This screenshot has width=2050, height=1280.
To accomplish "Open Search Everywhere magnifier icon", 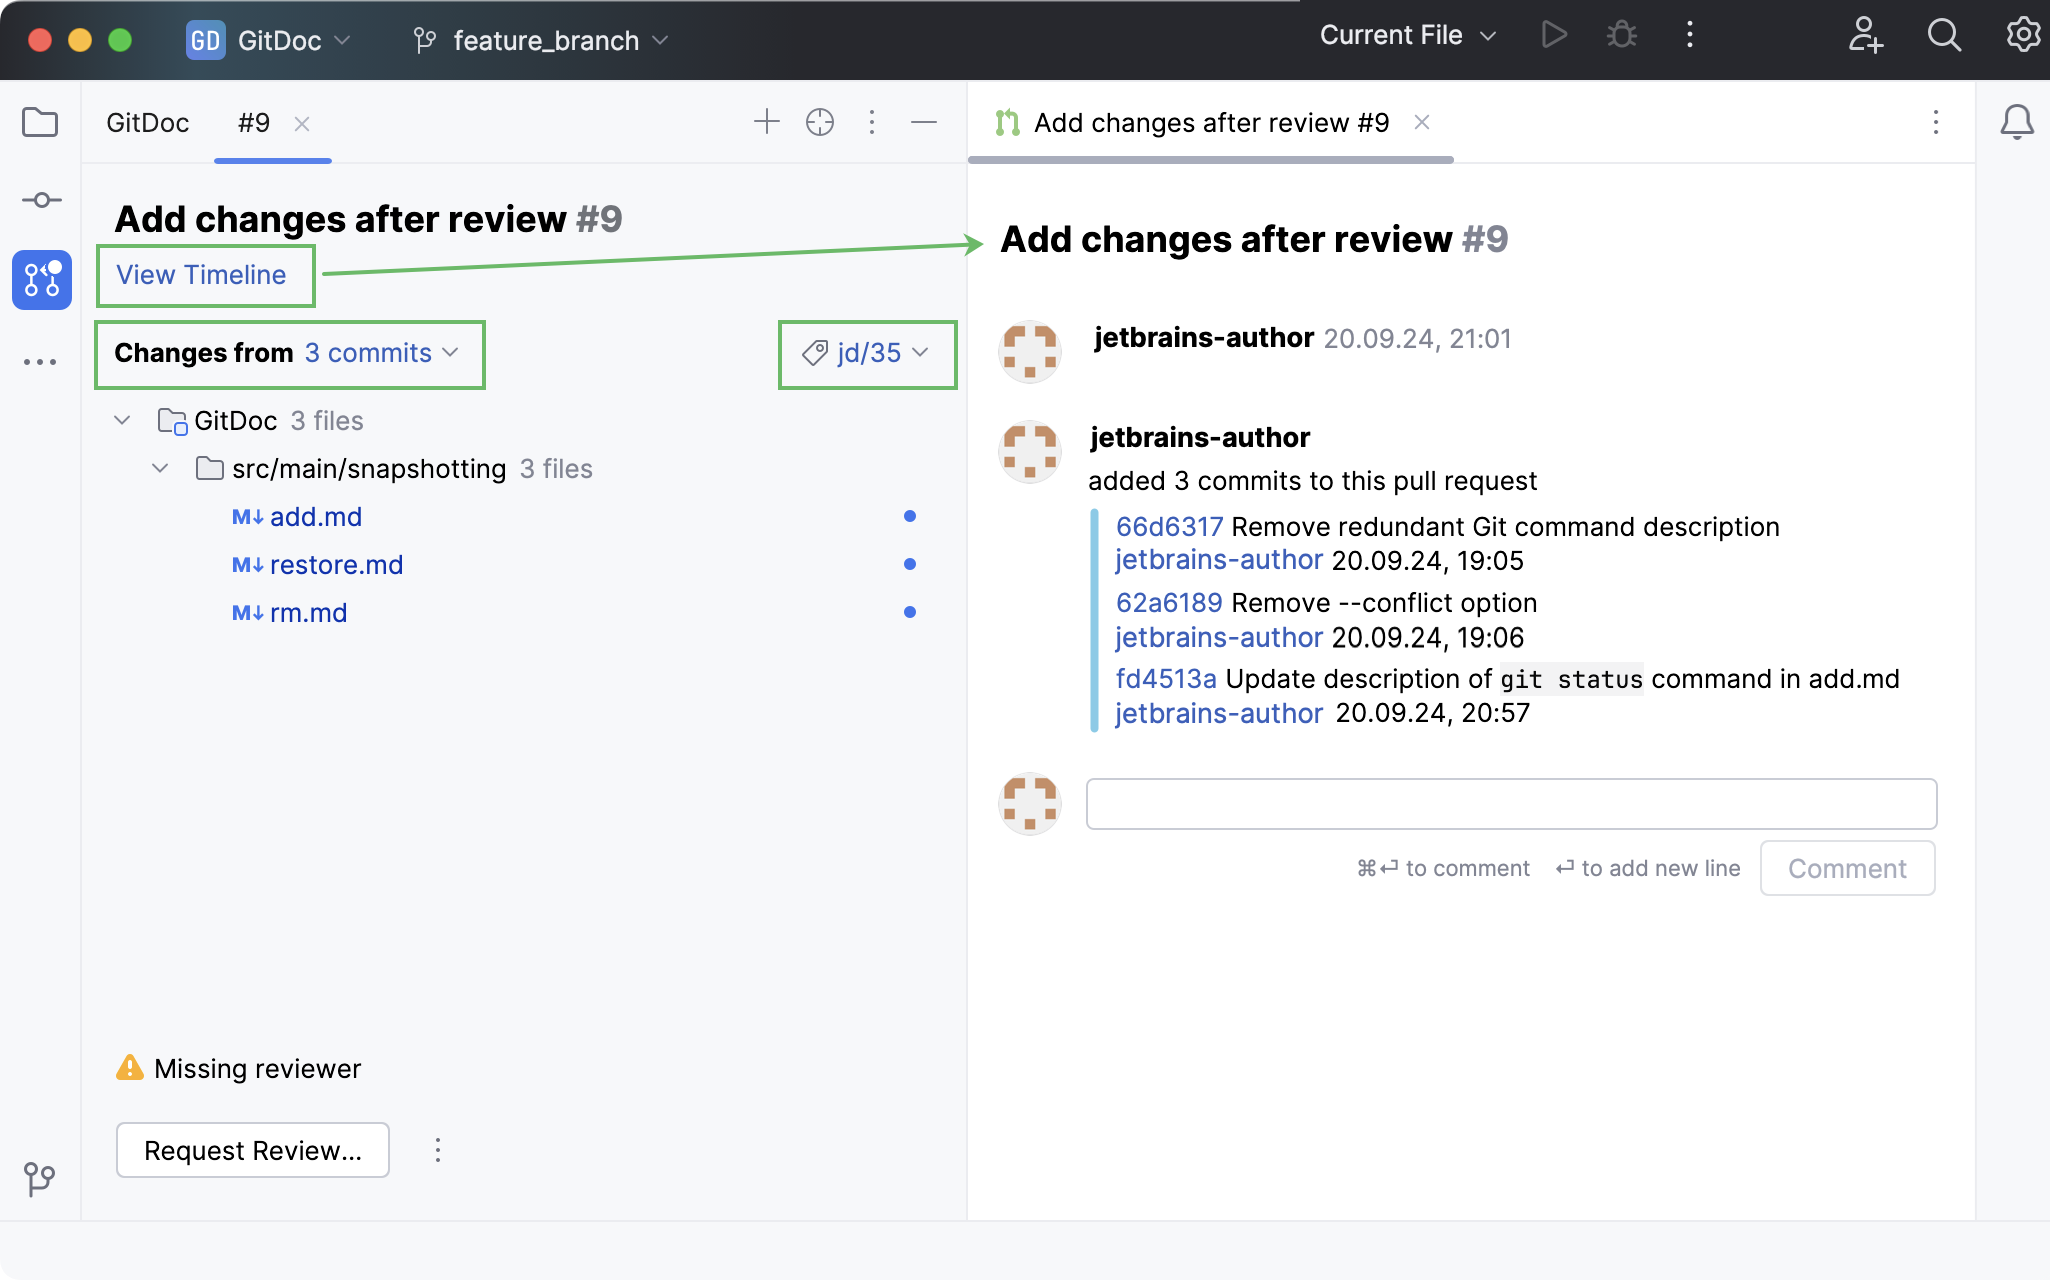I will tap(1944, 35).
